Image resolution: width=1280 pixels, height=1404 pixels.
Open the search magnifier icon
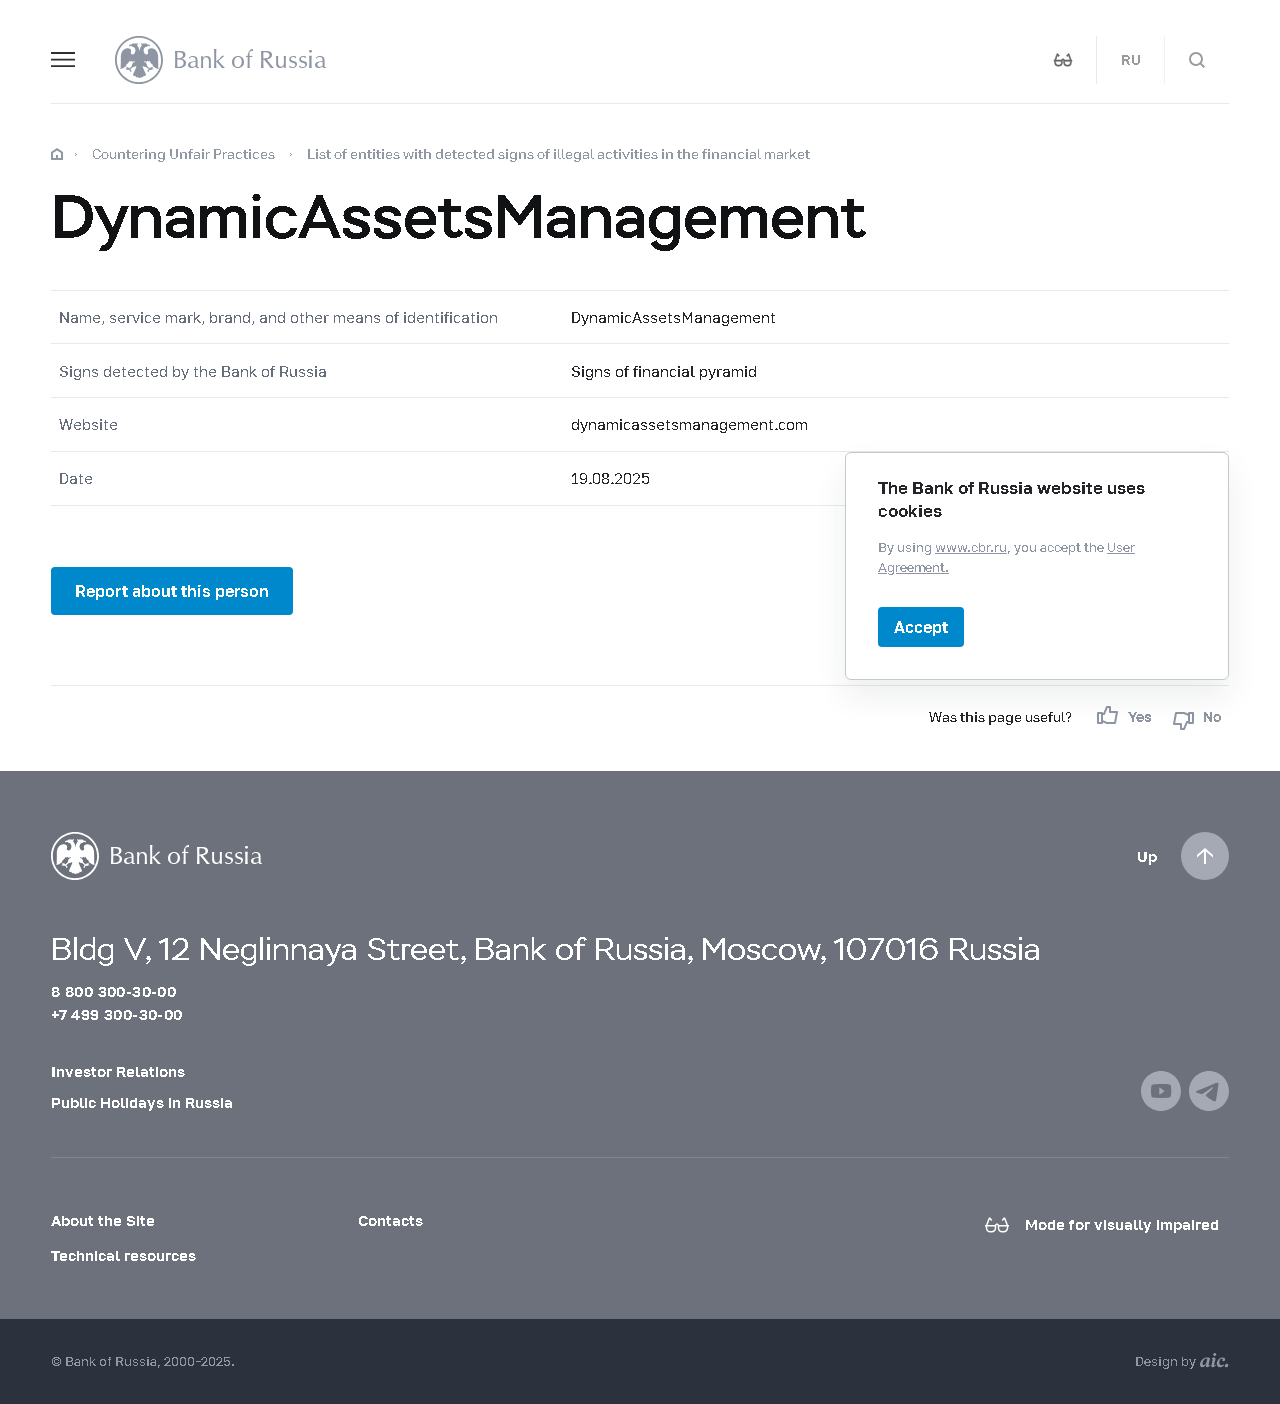coord(1196,60)
